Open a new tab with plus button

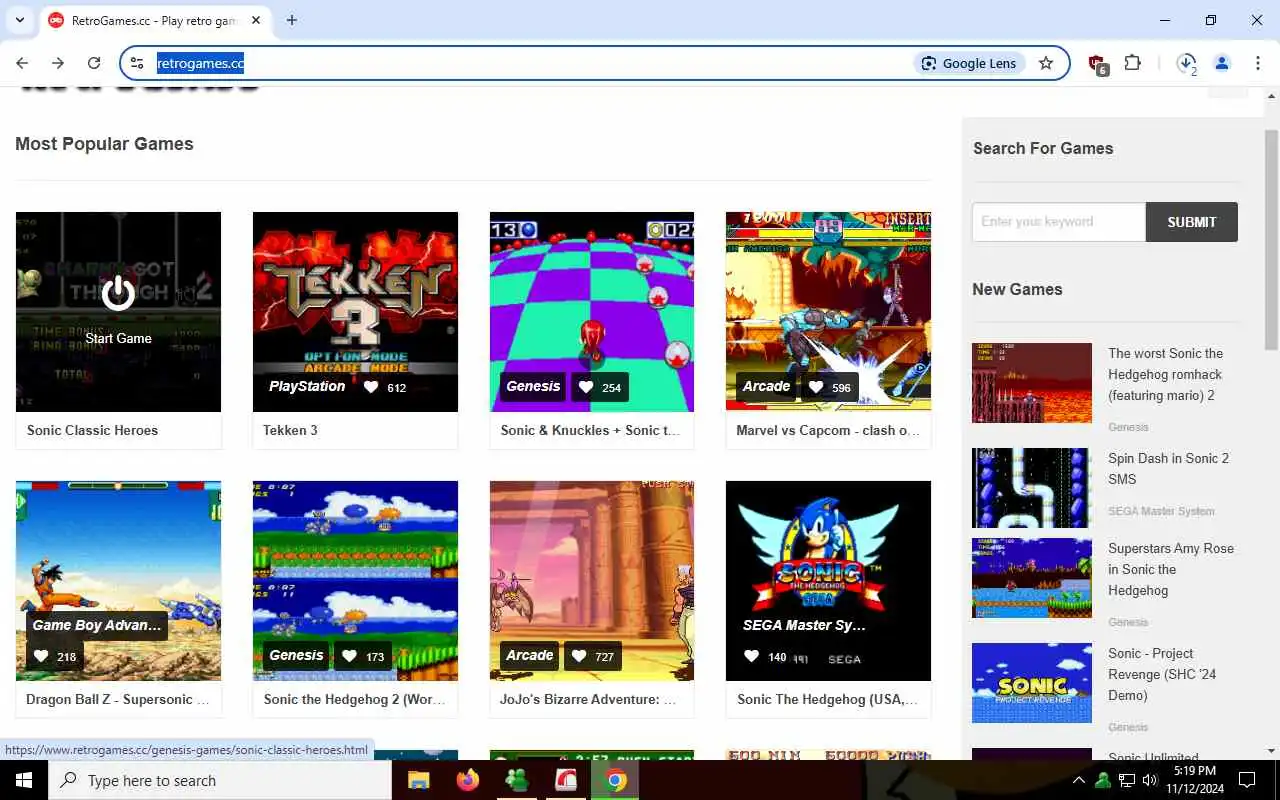tap(292, 20)
